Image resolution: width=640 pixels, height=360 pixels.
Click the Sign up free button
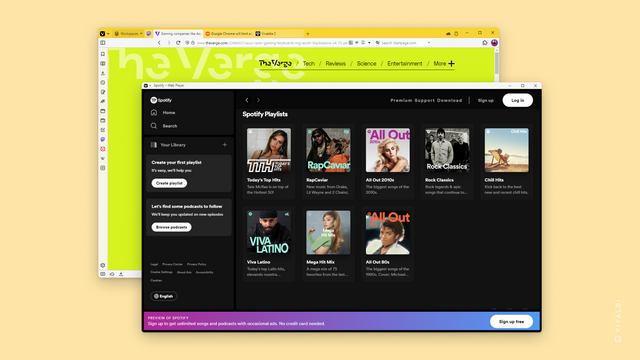coord(511,322)
